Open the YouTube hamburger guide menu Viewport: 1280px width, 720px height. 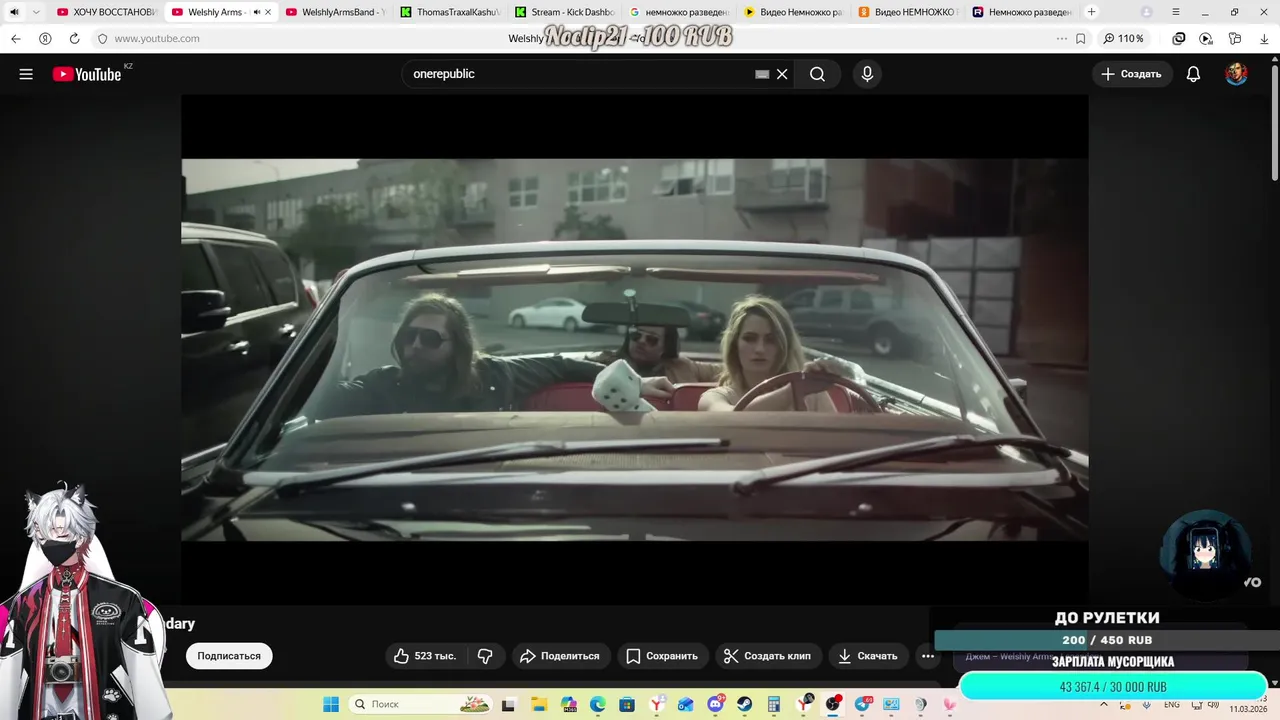26,74
